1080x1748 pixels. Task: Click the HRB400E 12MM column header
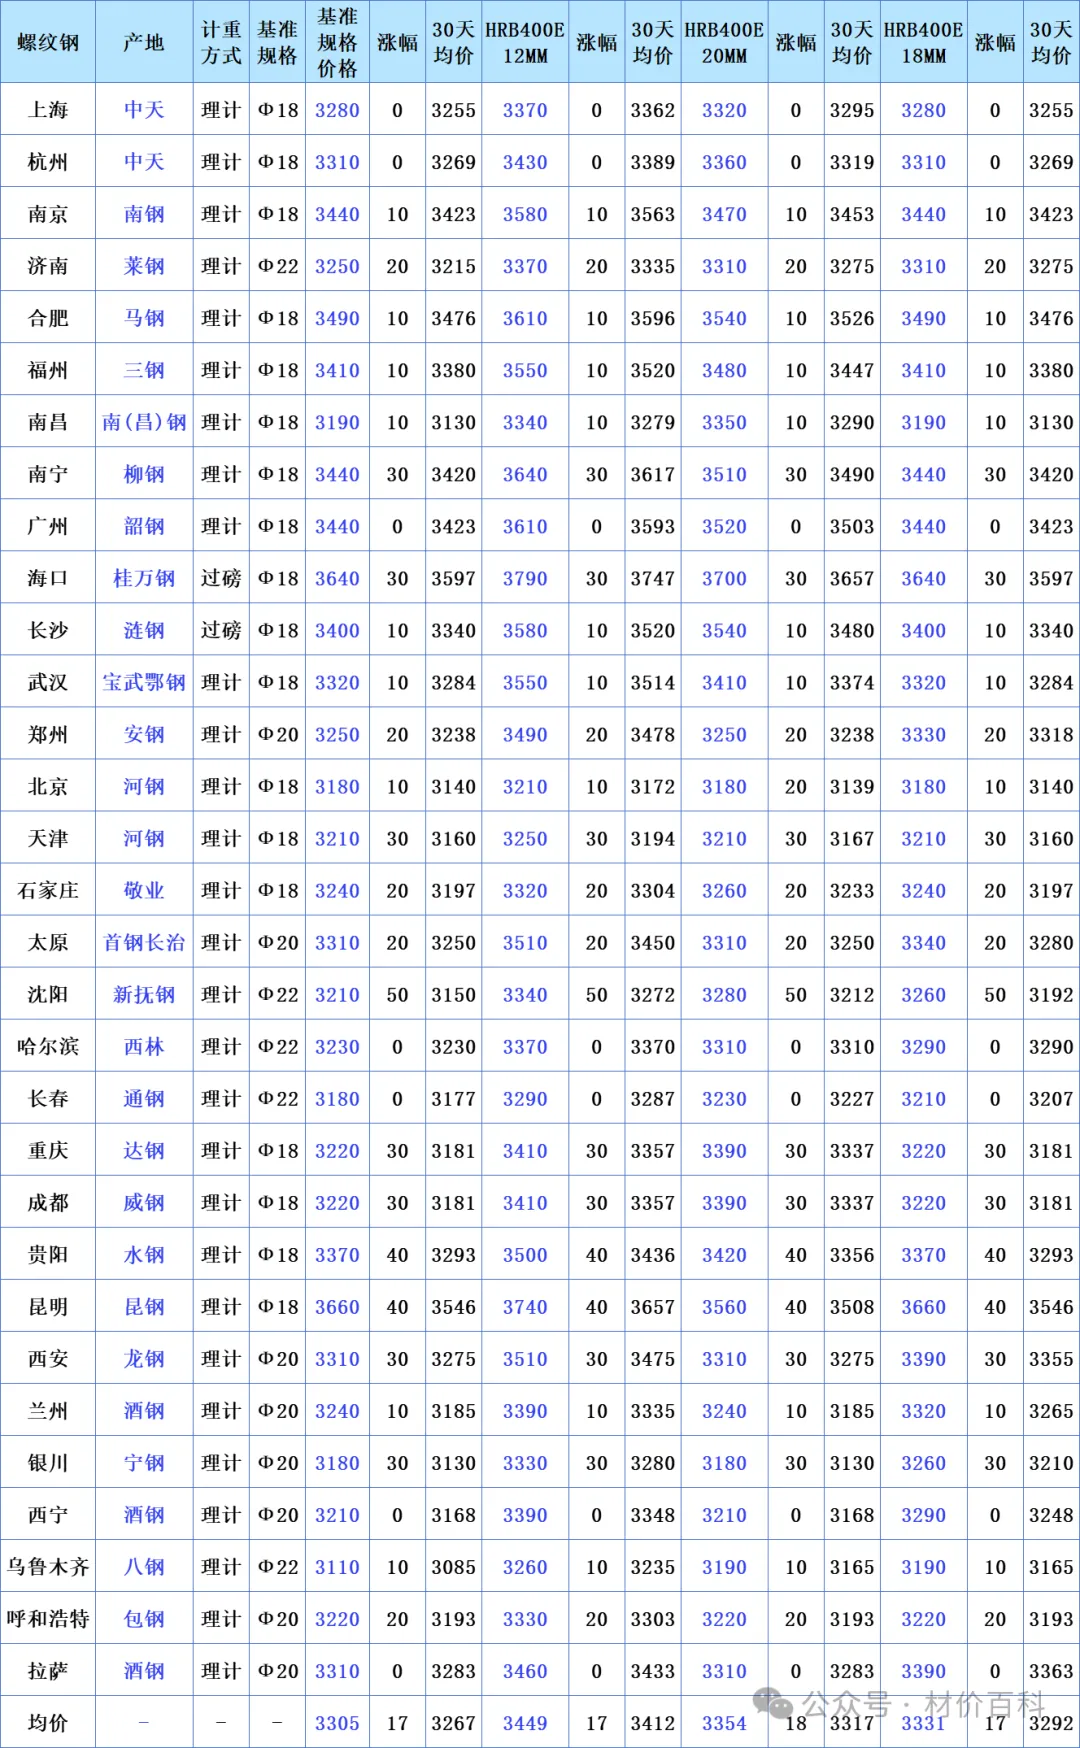(525, 42)
